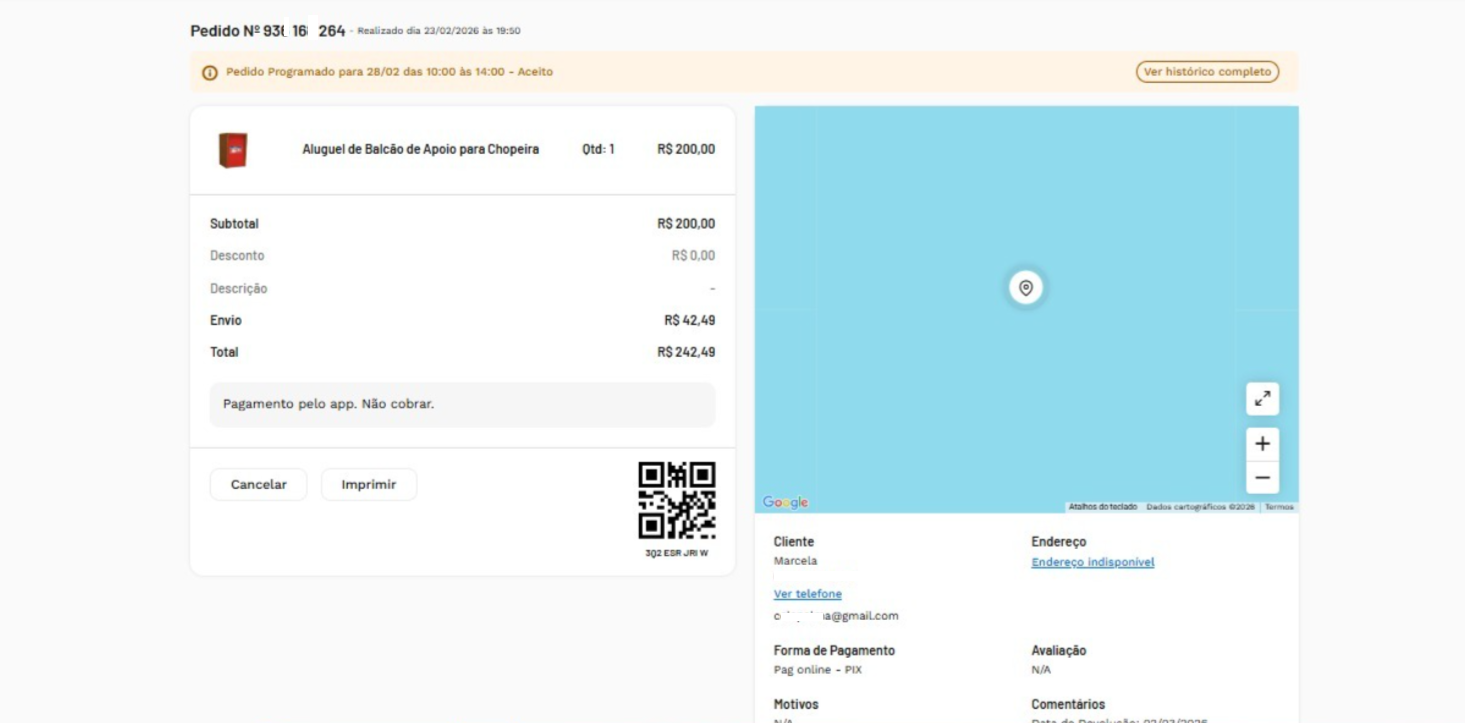Click the chopeira product image
This screenshot has width=1465, height=723.
(234, 148)
